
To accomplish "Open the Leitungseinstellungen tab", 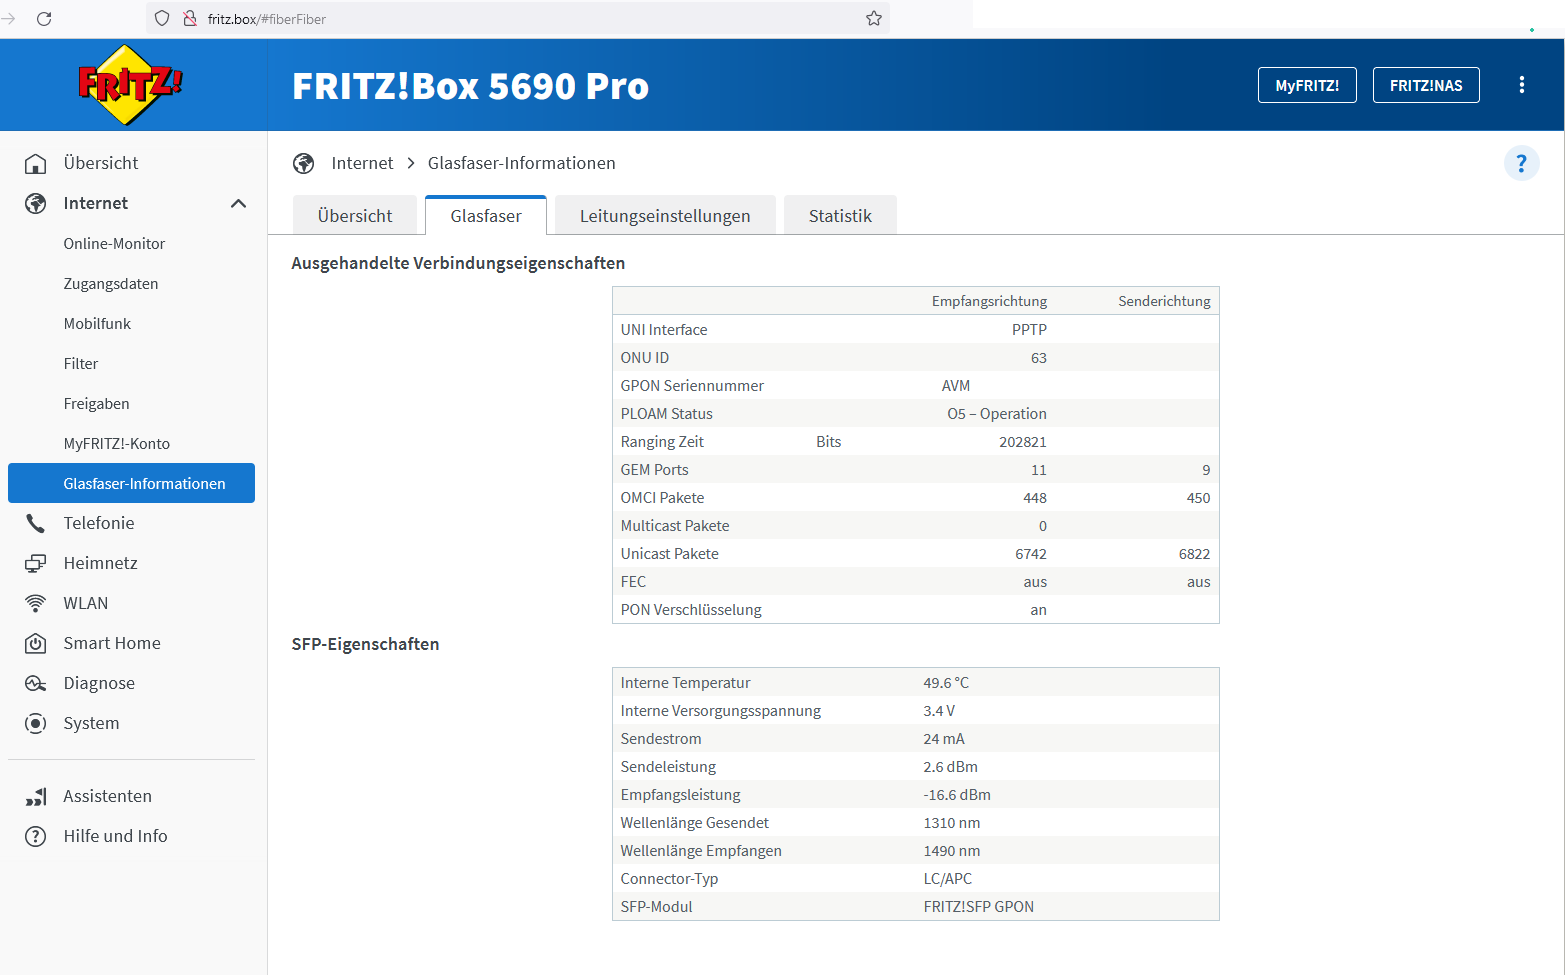I will click(665, 216).
